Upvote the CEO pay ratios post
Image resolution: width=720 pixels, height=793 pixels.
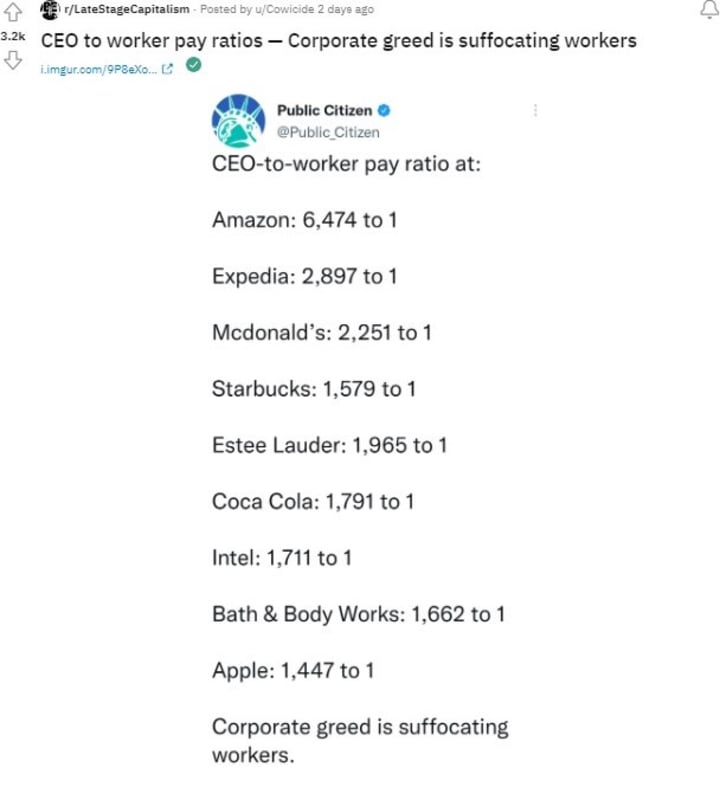coord(13,12)
